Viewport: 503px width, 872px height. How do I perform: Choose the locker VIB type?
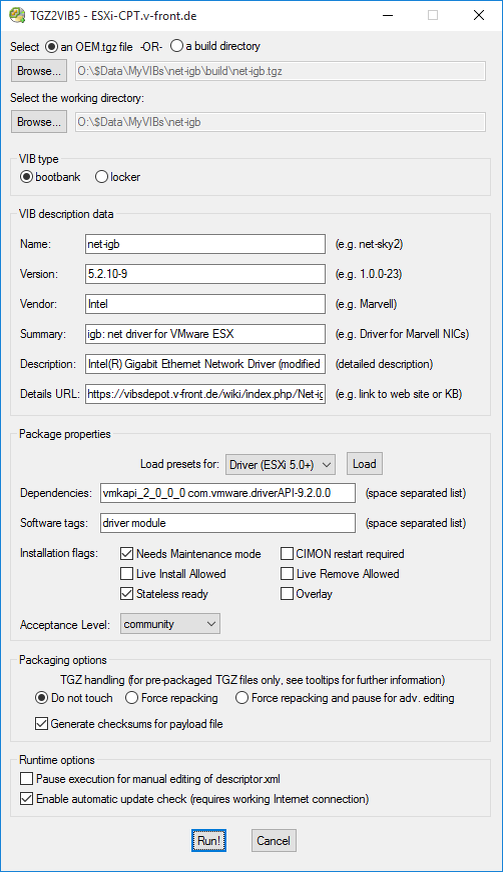(117, 177)
